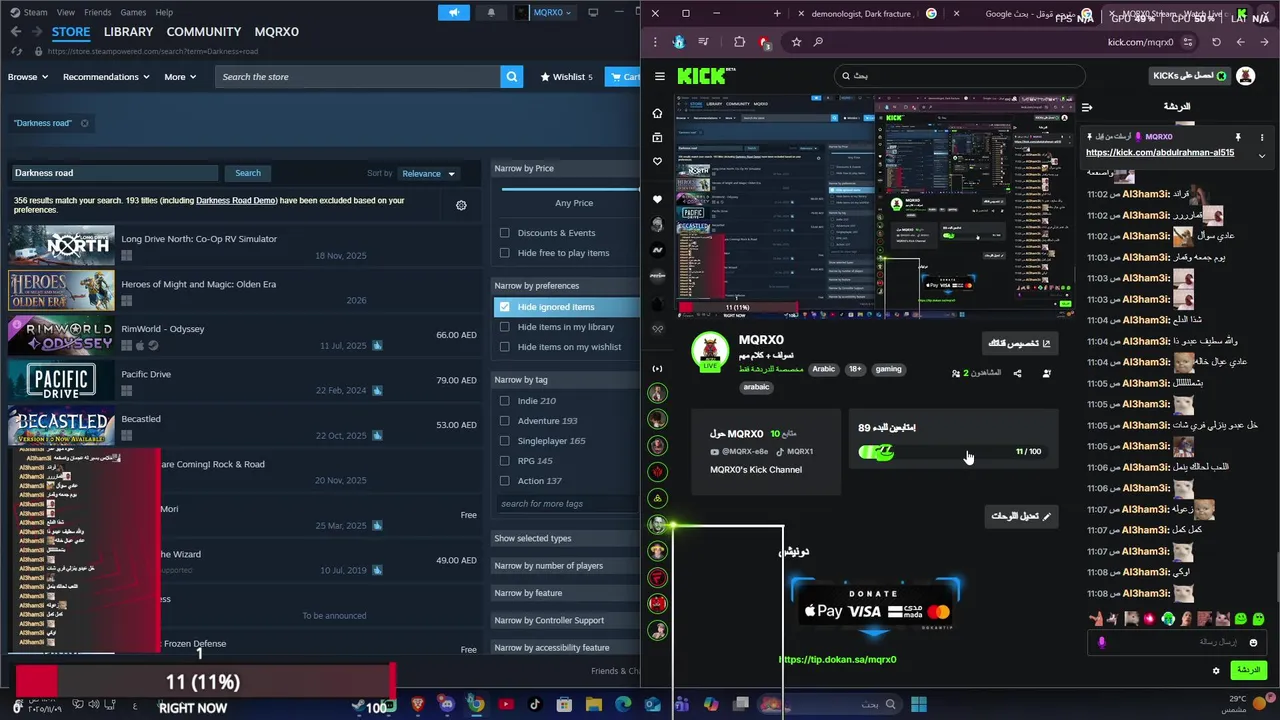Open TikTok from taskbar
Screen dimensions: 1280x720
click(x=535, y=704)
